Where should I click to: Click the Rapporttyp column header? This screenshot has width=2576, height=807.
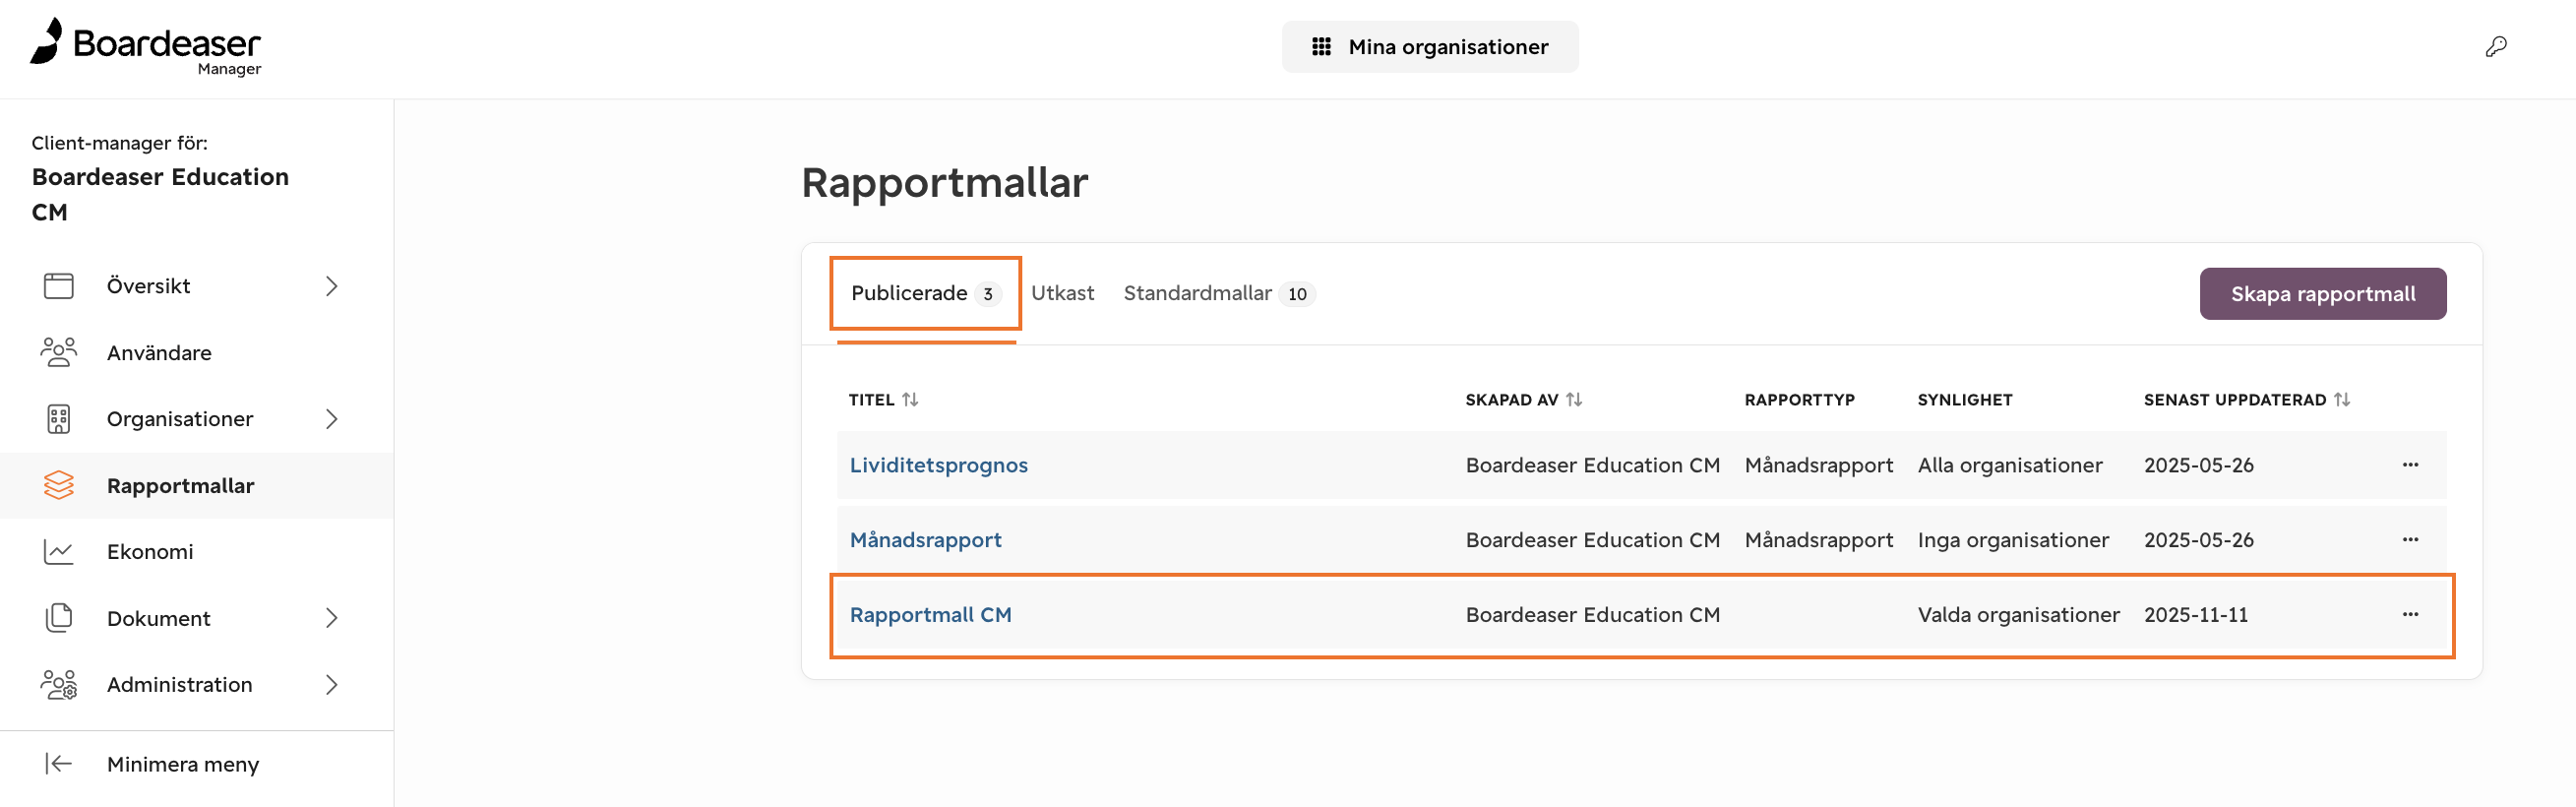tap(1799, 399)
